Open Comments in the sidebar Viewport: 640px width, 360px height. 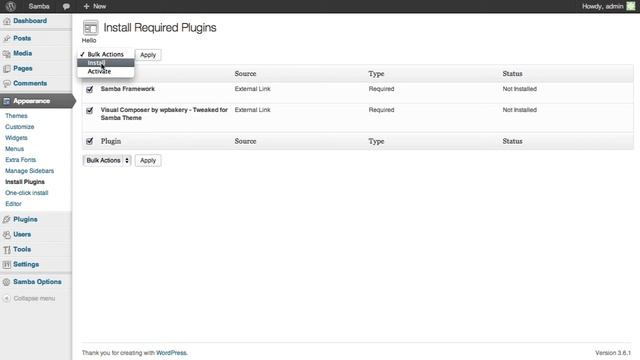coord(30,83)
